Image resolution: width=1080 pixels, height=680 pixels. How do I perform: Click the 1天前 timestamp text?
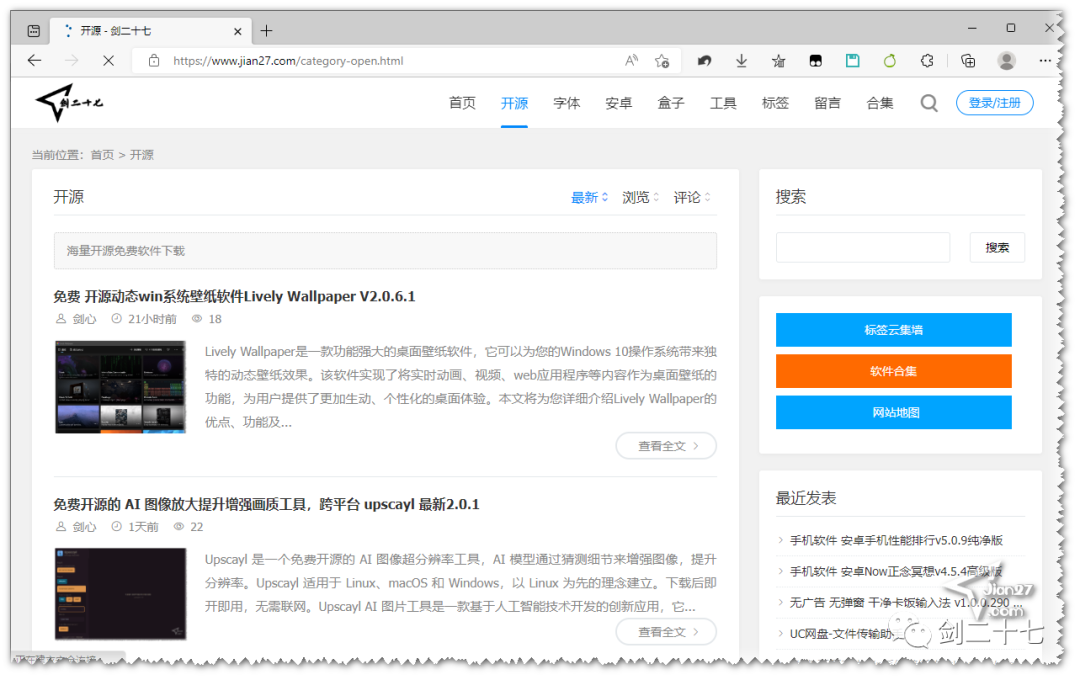pyautogui.click(x=143, y=527)
